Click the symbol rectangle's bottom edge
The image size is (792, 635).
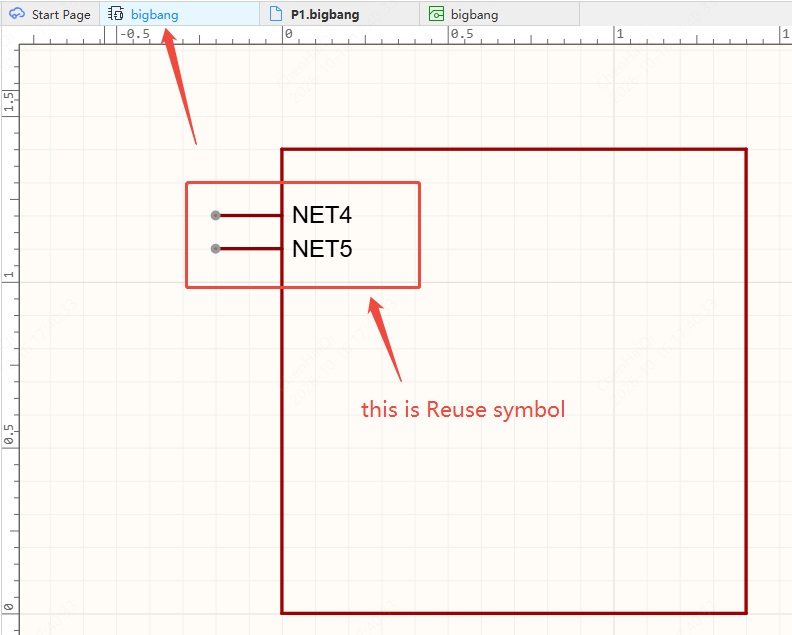coord(514,613)
